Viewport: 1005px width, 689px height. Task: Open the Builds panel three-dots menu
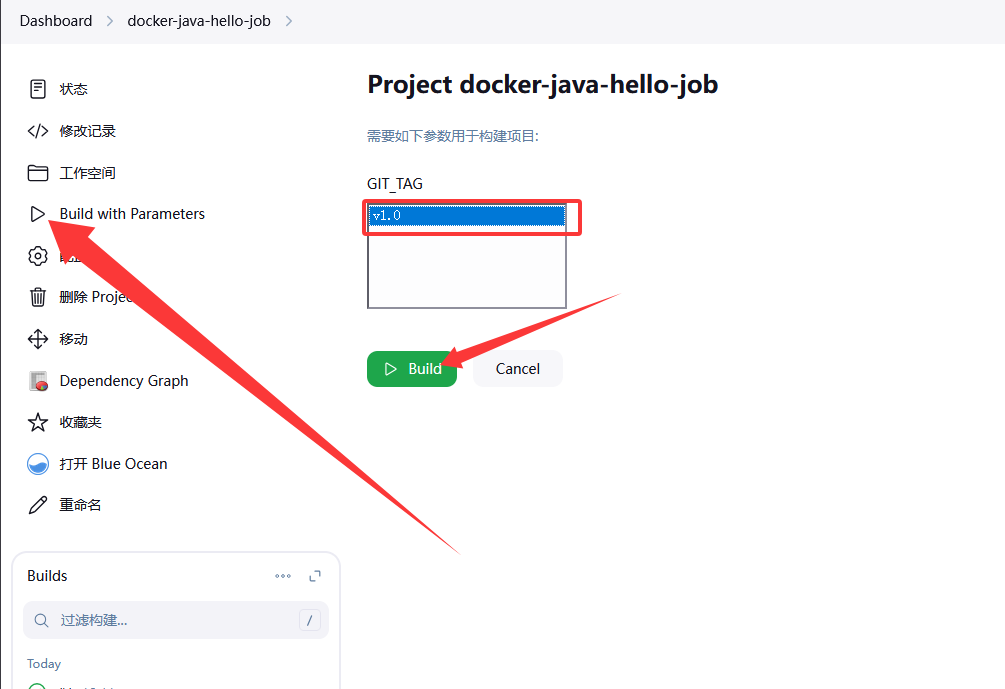(283, 576)
